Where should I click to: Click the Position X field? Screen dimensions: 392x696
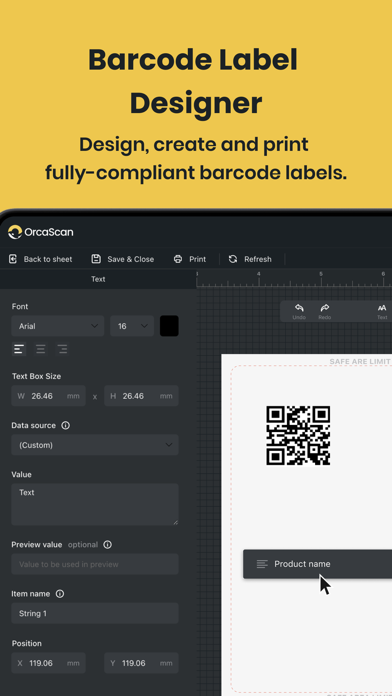(48, 663)
